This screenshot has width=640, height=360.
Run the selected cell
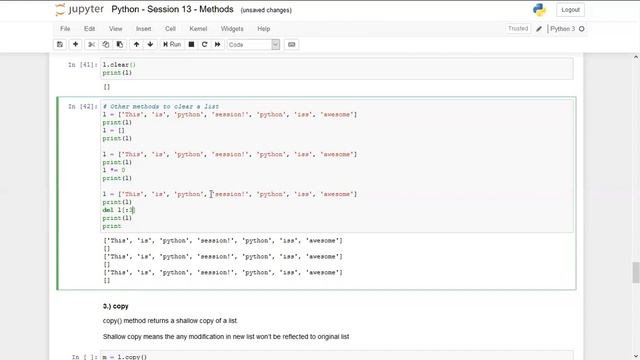point(172,44)
